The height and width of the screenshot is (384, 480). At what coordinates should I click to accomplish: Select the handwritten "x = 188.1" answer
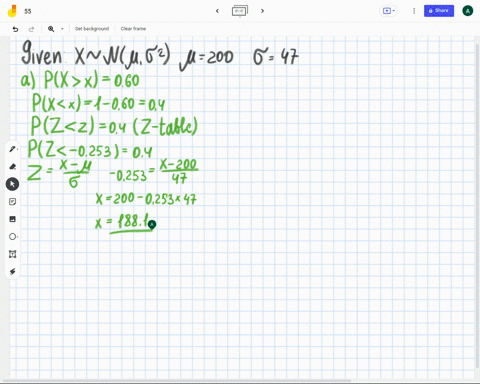pos(125,223)
